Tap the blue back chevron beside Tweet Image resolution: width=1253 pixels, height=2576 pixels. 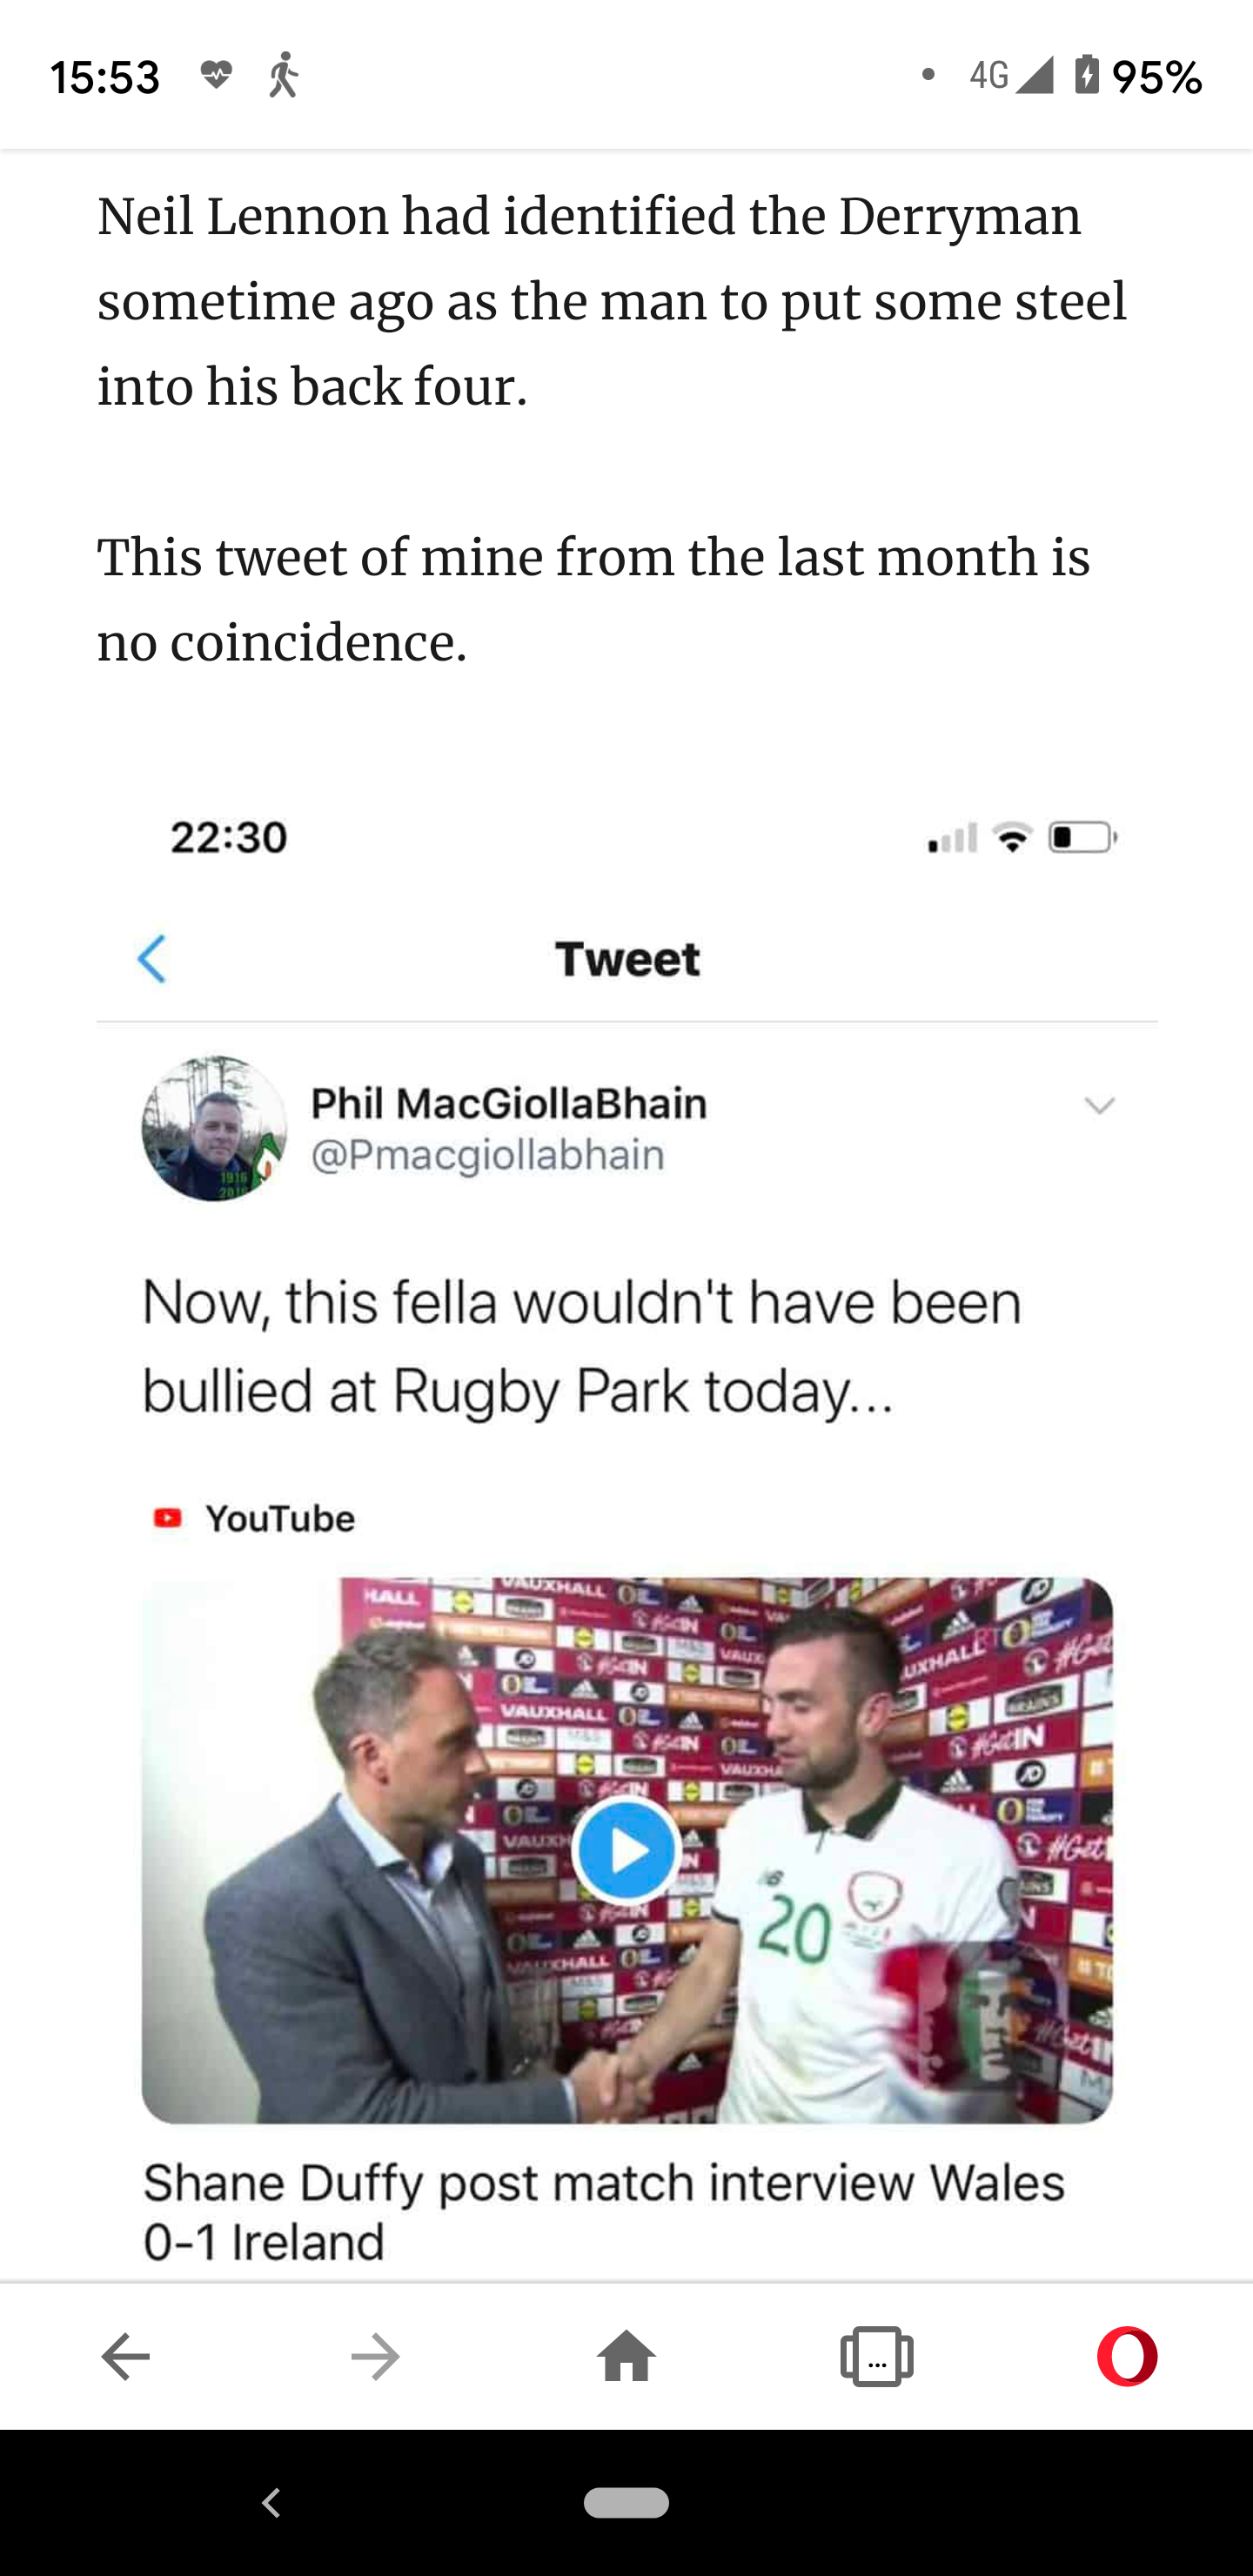coord(152,959)
